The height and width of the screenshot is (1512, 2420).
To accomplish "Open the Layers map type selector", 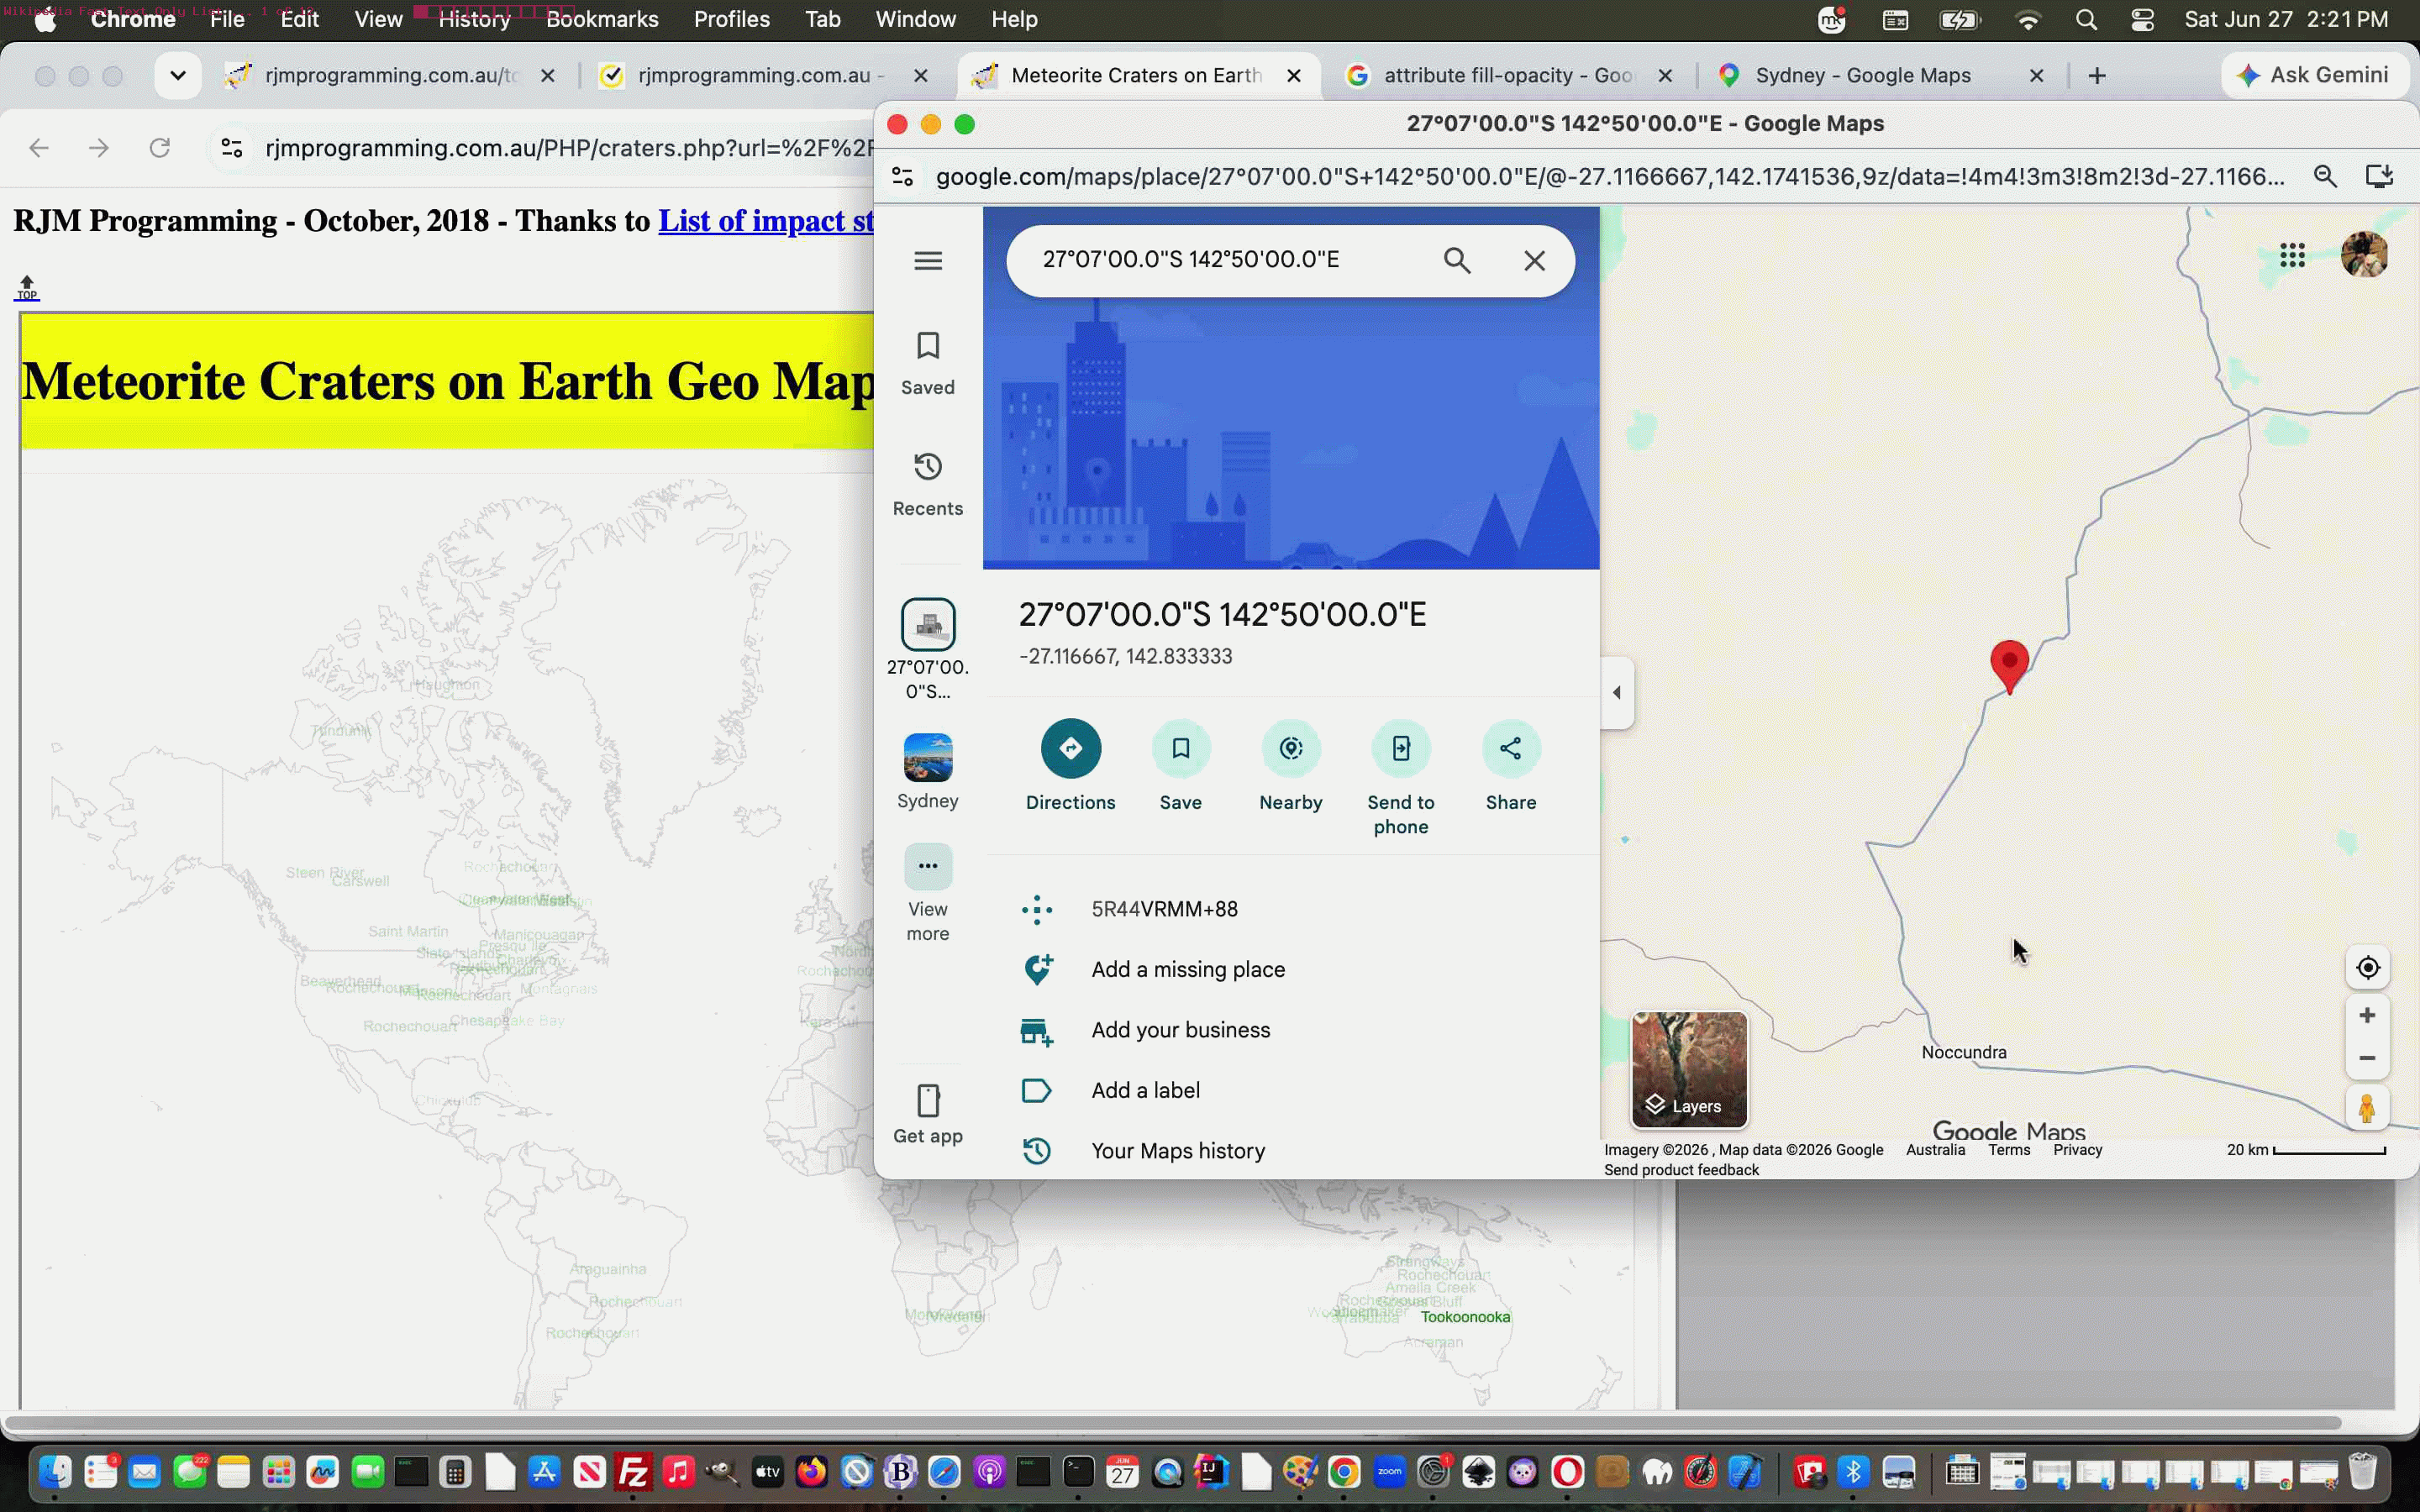I will click(x=1690, y=1069).
